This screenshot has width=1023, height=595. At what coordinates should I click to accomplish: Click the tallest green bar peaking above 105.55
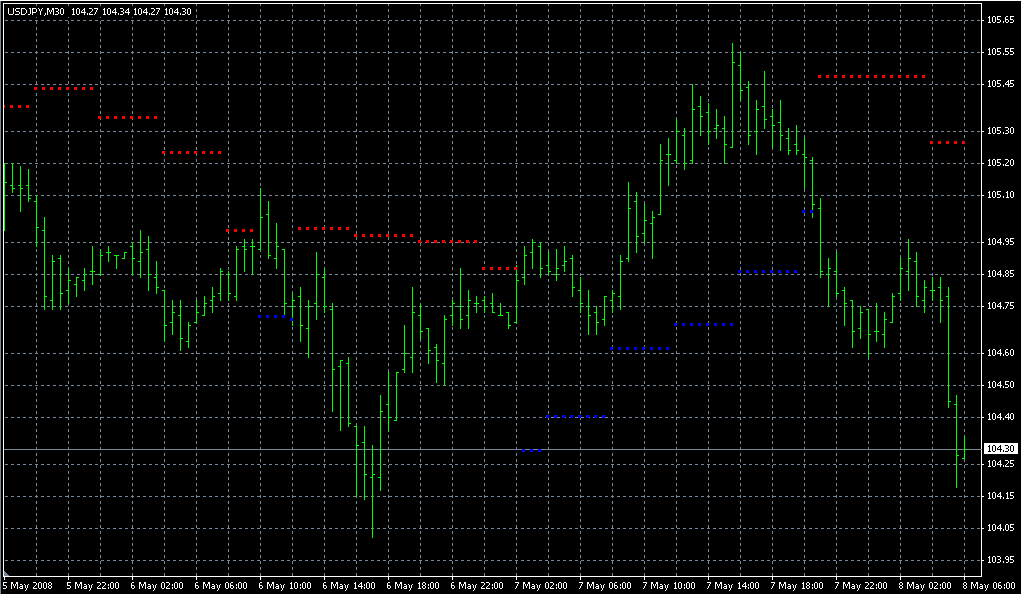733,96
